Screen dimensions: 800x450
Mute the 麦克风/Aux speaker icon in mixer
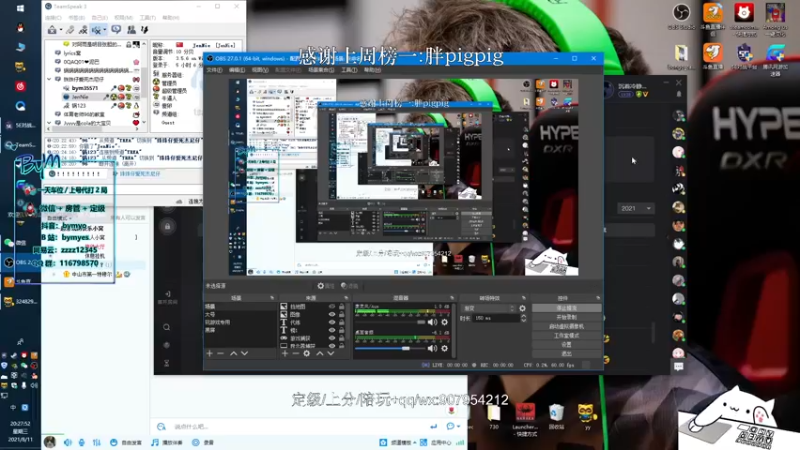[x=432, y=322]
